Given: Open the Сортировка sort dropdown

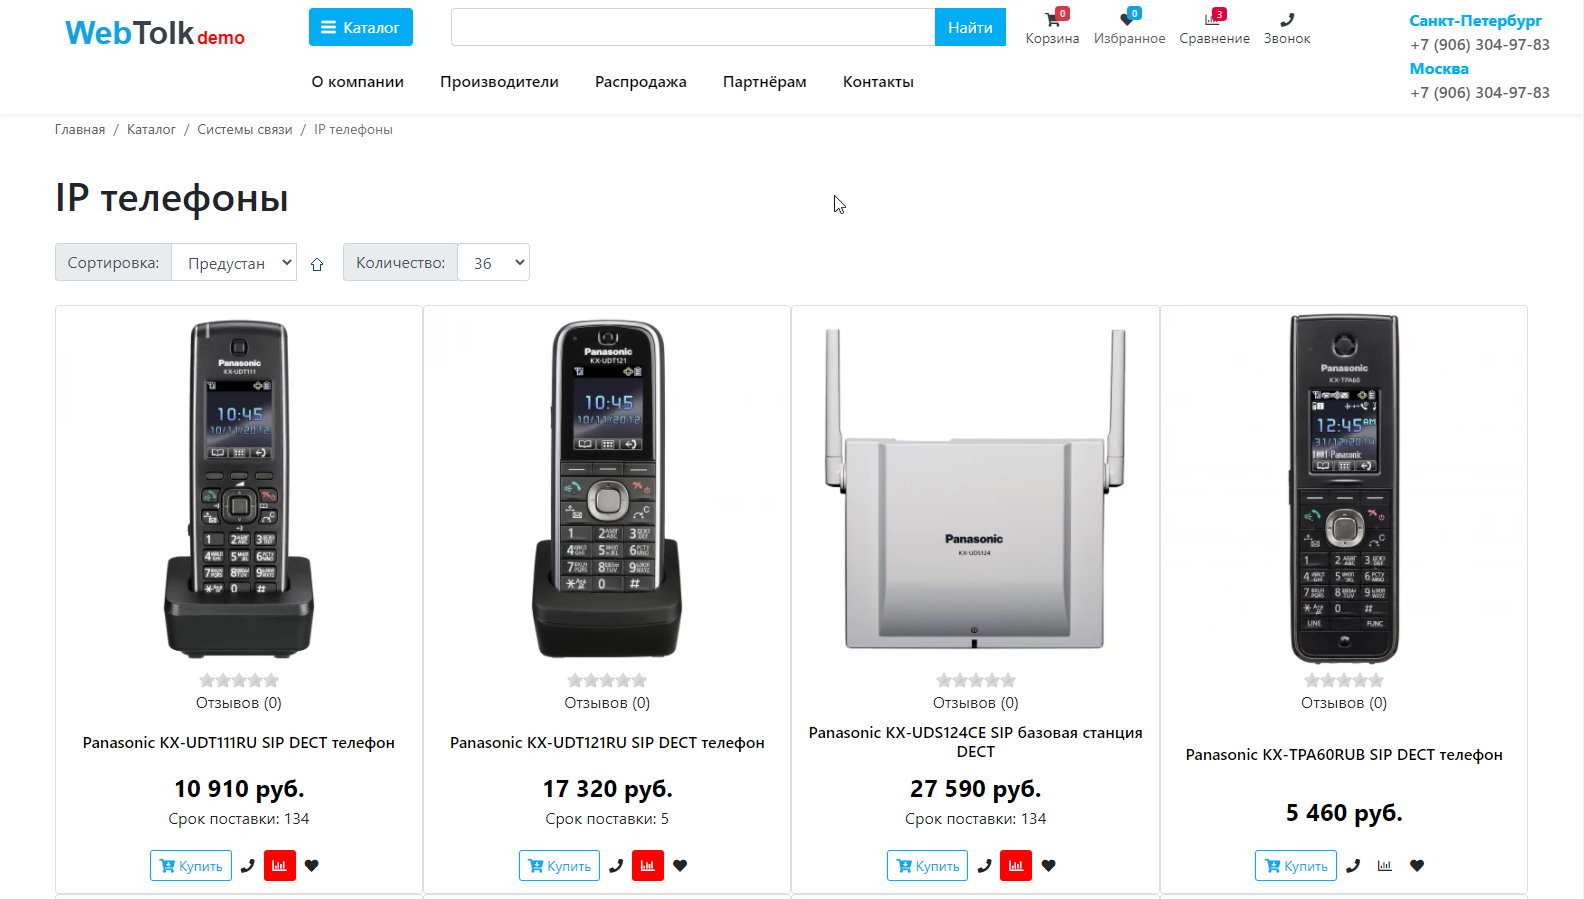Looking at the screenshot, I should click(234, 263).
